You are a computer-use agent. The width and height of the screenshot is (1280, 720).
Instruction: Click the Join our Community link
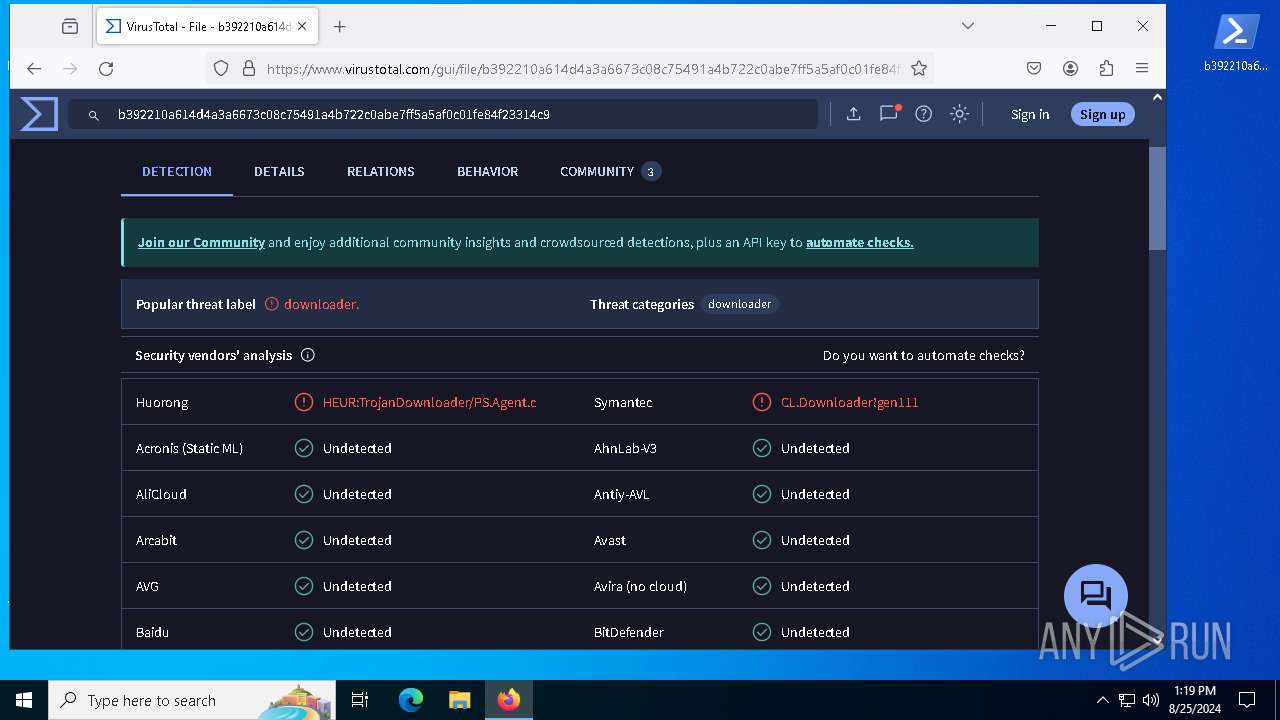pyautogui.click(x=201, y=242)
